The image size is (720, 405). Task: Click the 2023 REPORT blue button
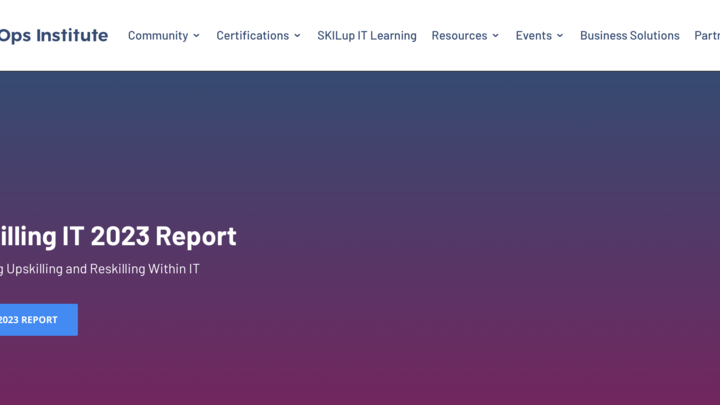point(39,320)
